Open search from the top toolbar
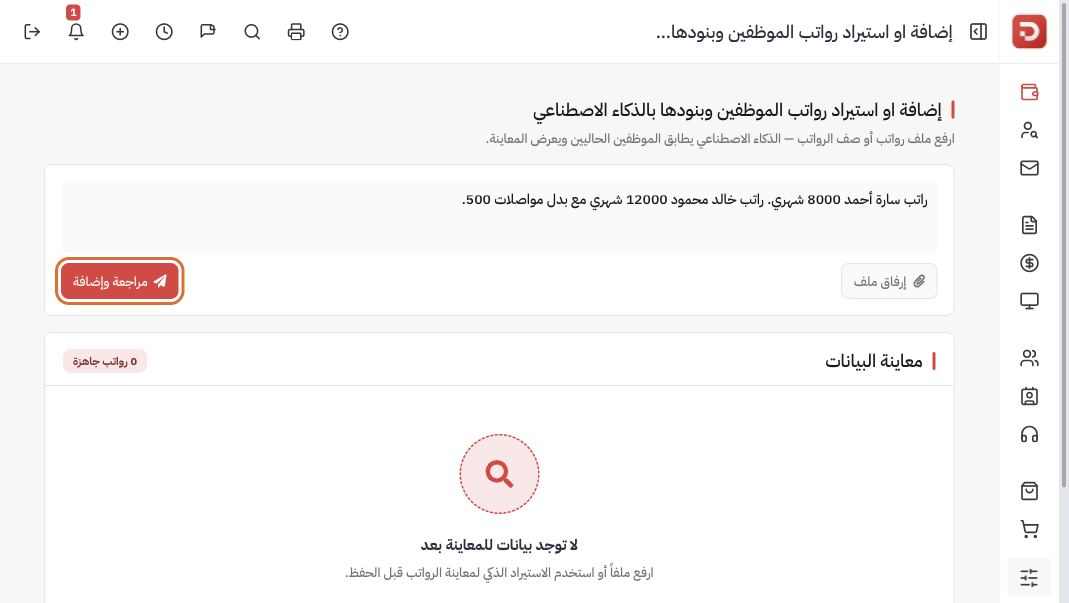 [x=252, y=32]
